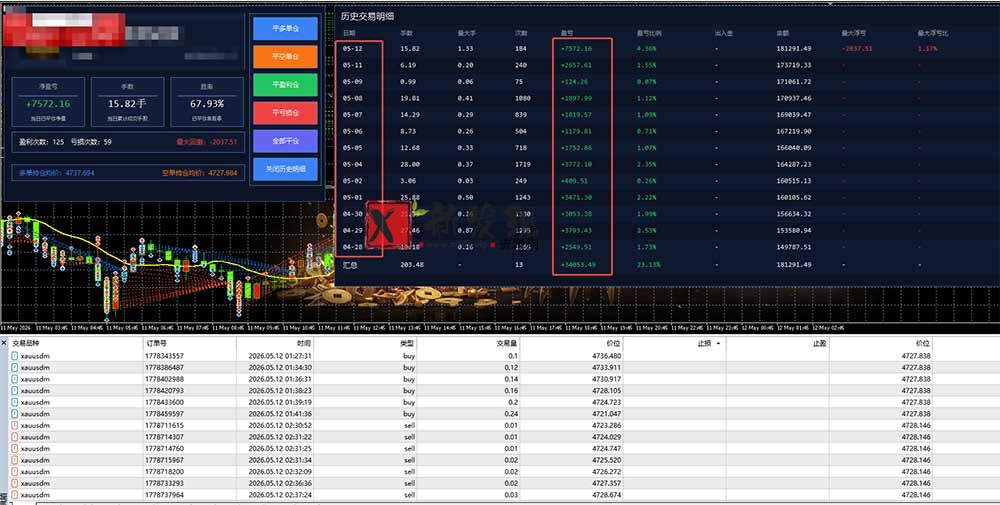Click the trade count value 1719
Image resolution: width=1000 pixels, height=505 pixels.
click(x=522, y=165)
